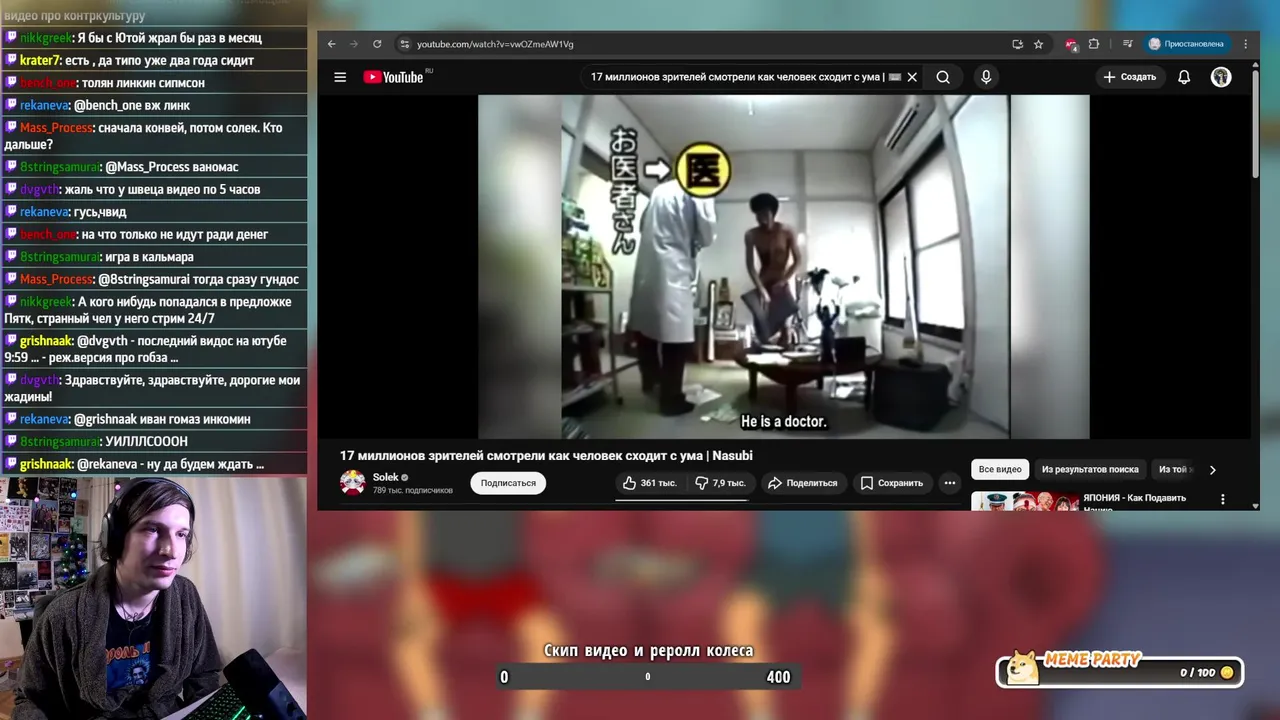Bookmark this page with the star icon

1038,44
